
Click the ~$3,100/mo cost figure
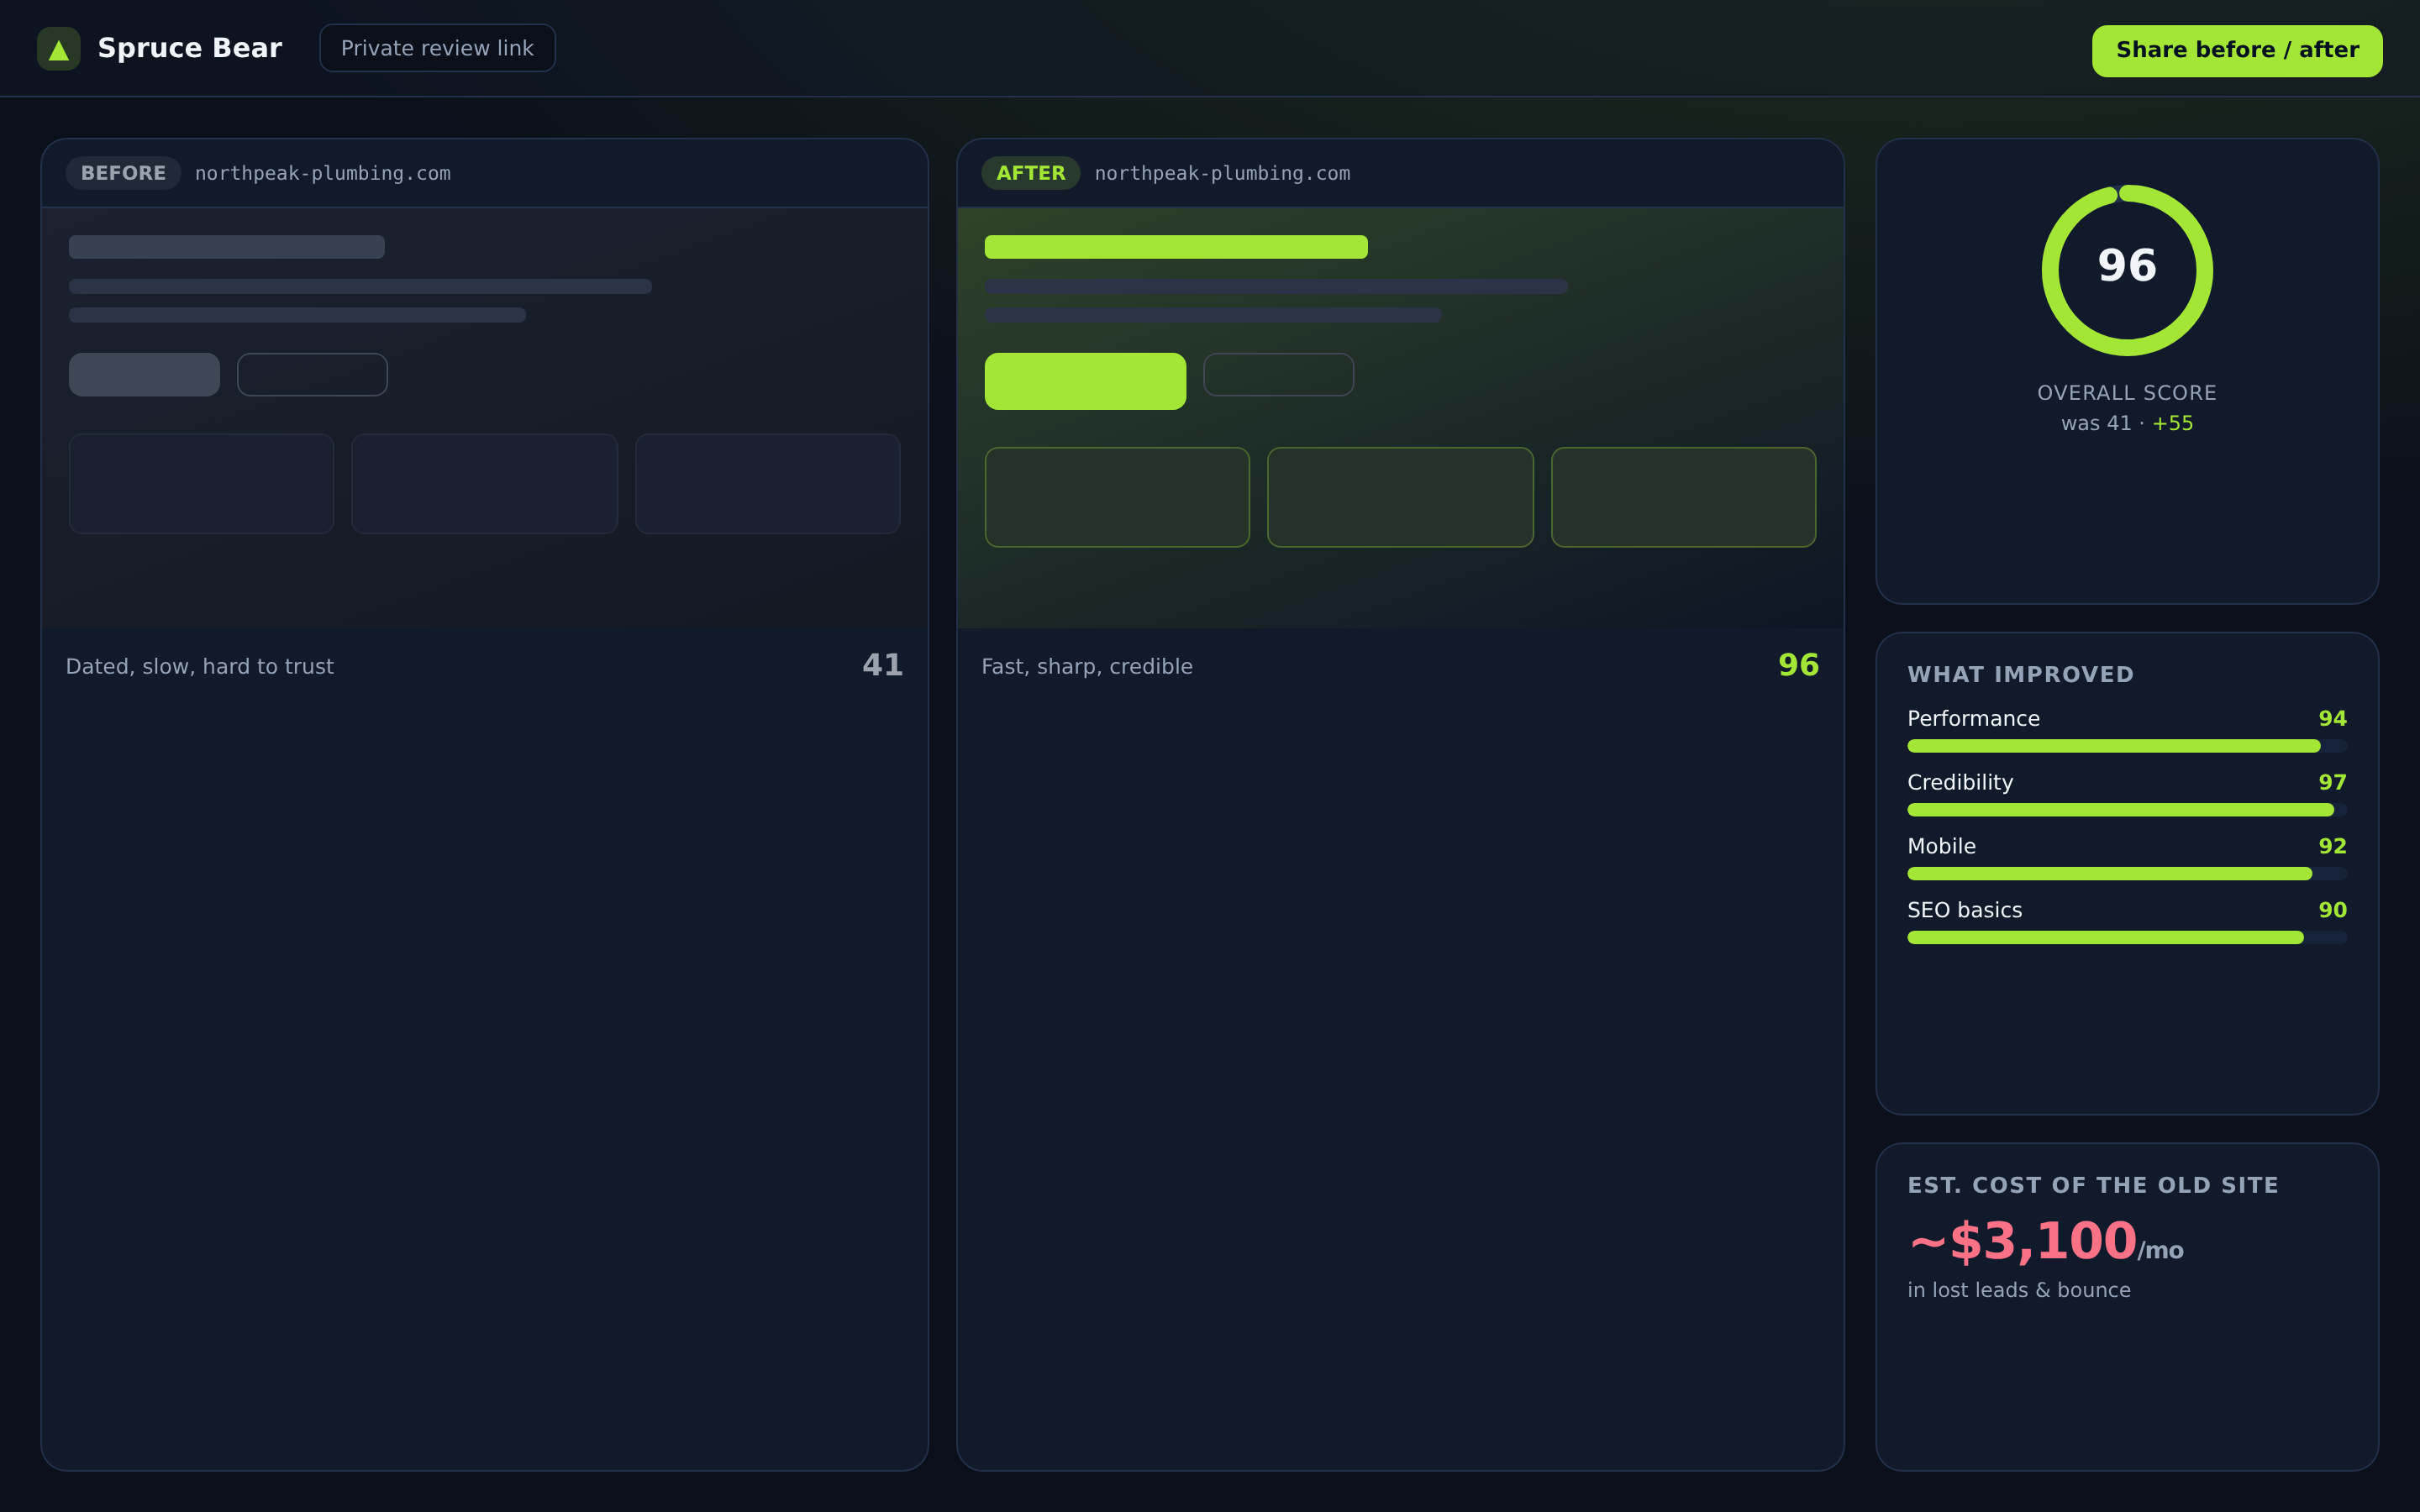tap(2045, 1242)
